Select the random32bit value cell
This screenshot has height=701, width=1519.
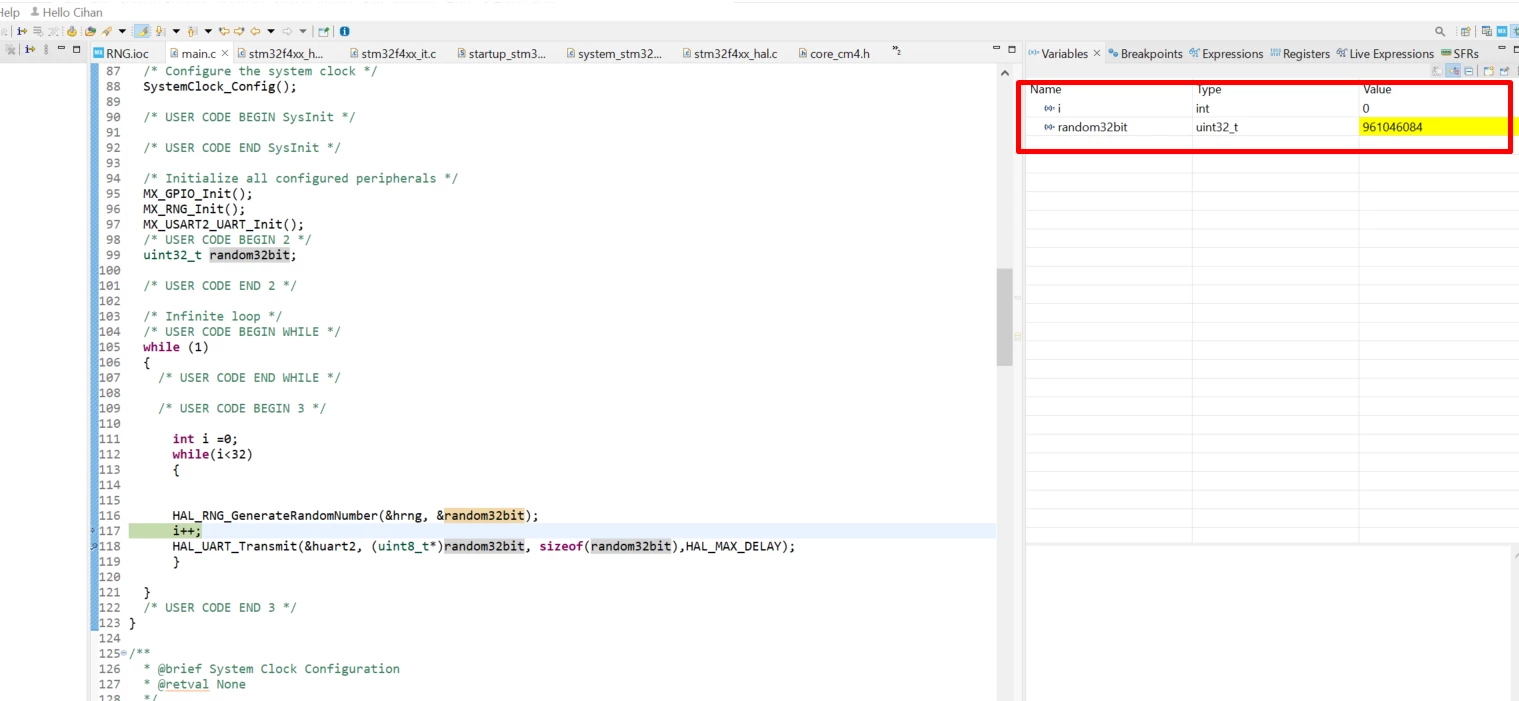coord(1434,127)
